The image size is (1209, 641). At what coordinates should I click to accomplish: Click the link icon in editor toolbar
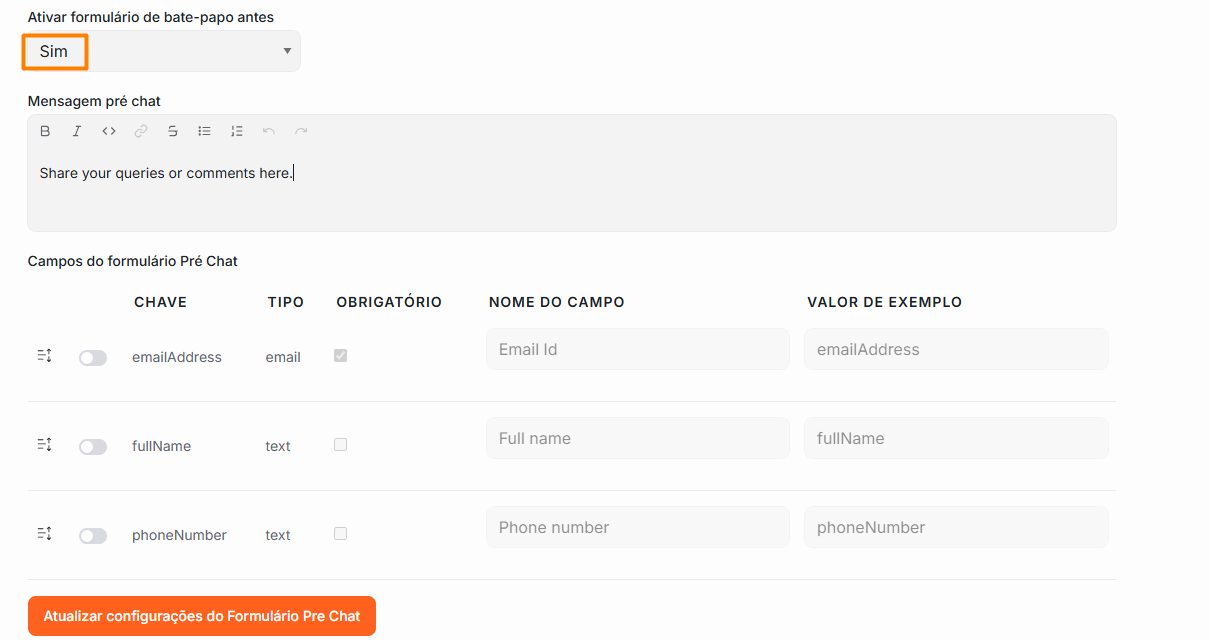(141, 131)
